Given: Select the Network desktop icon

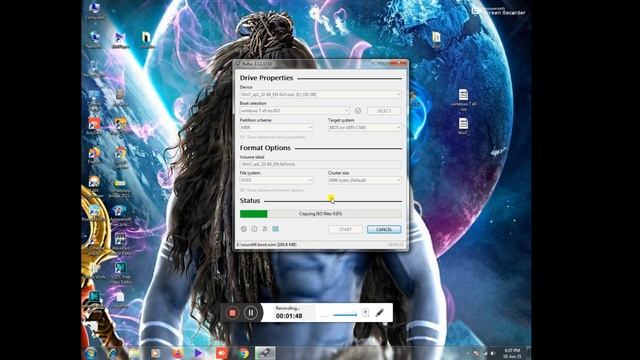Looking at the screenshot, I should [x=94, y=40].
